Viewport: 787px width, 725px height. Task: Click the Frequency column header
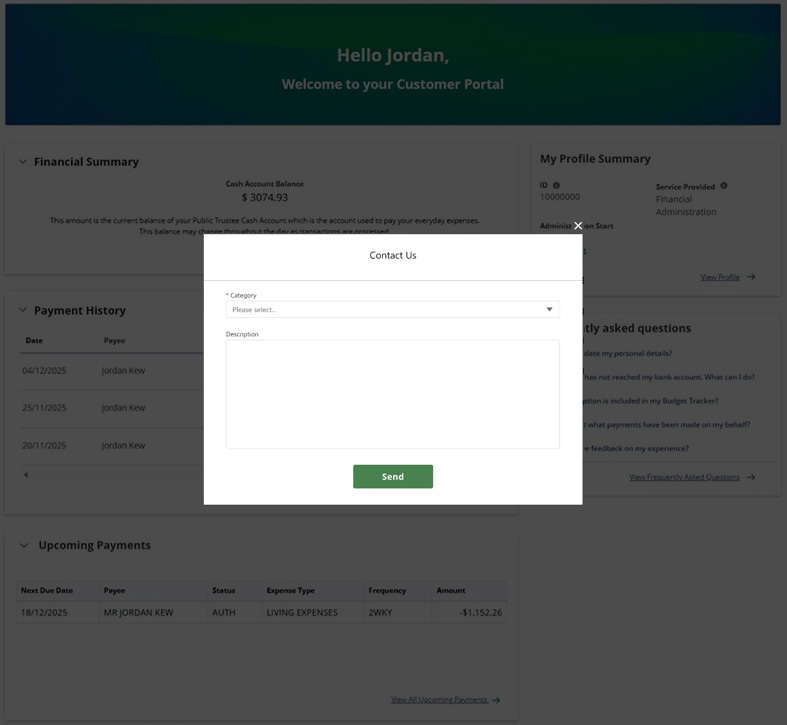tap(387, 590)
